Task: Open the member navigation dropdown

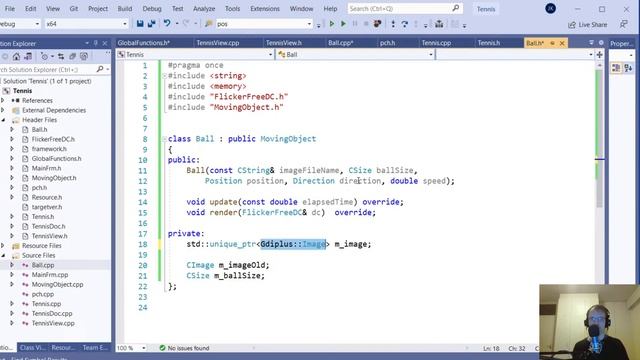Action: [x=591, y=54]
